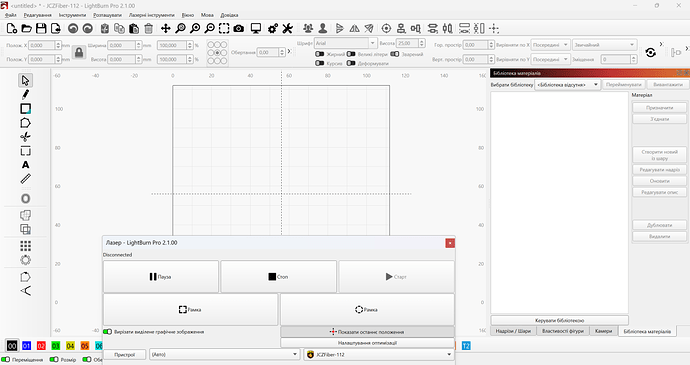Select the Text tool letter A

pos(26,165)
